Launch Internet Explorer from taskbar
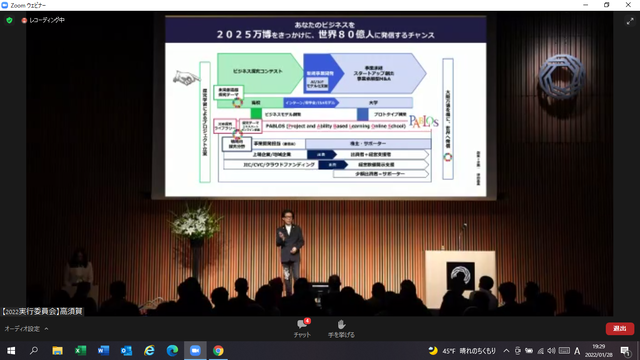 [x=149, y=351]
